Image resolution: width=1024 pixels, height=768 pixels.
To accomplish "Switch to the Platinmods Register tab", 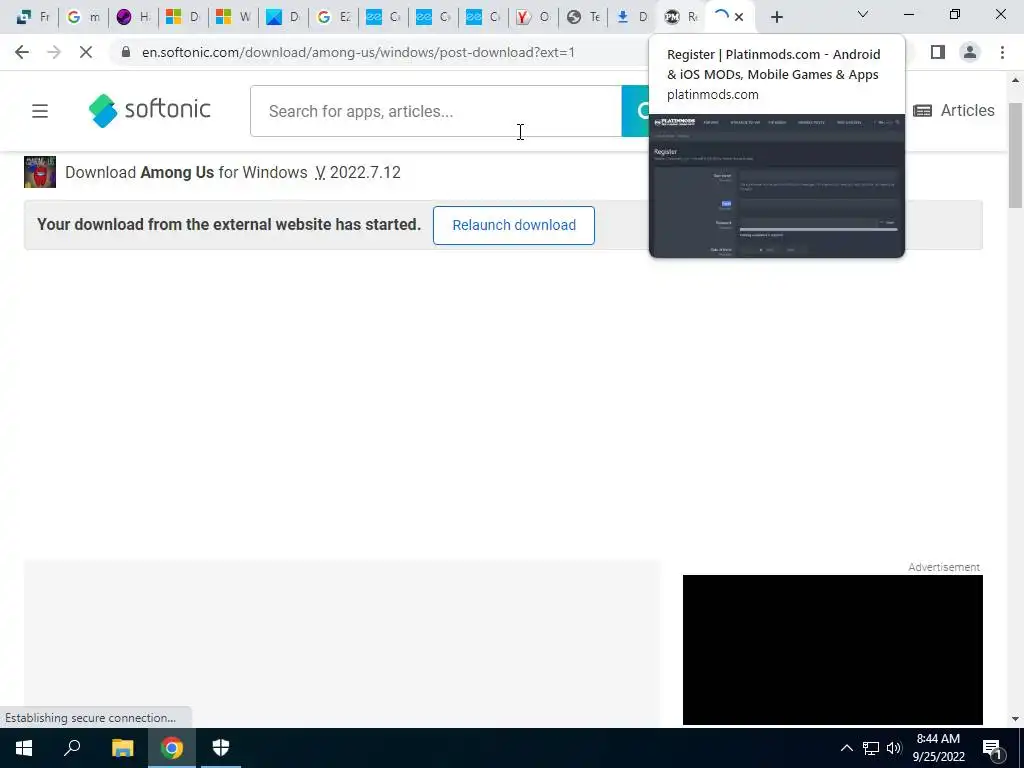I will click(x=680, y=17).
